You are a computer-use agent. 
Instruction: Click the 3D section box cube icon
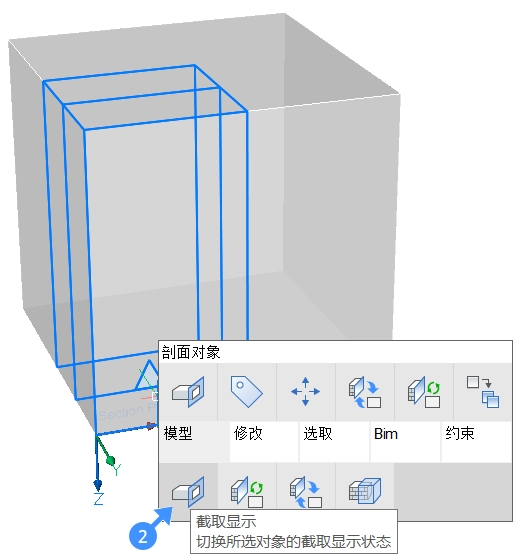point(365,492)
